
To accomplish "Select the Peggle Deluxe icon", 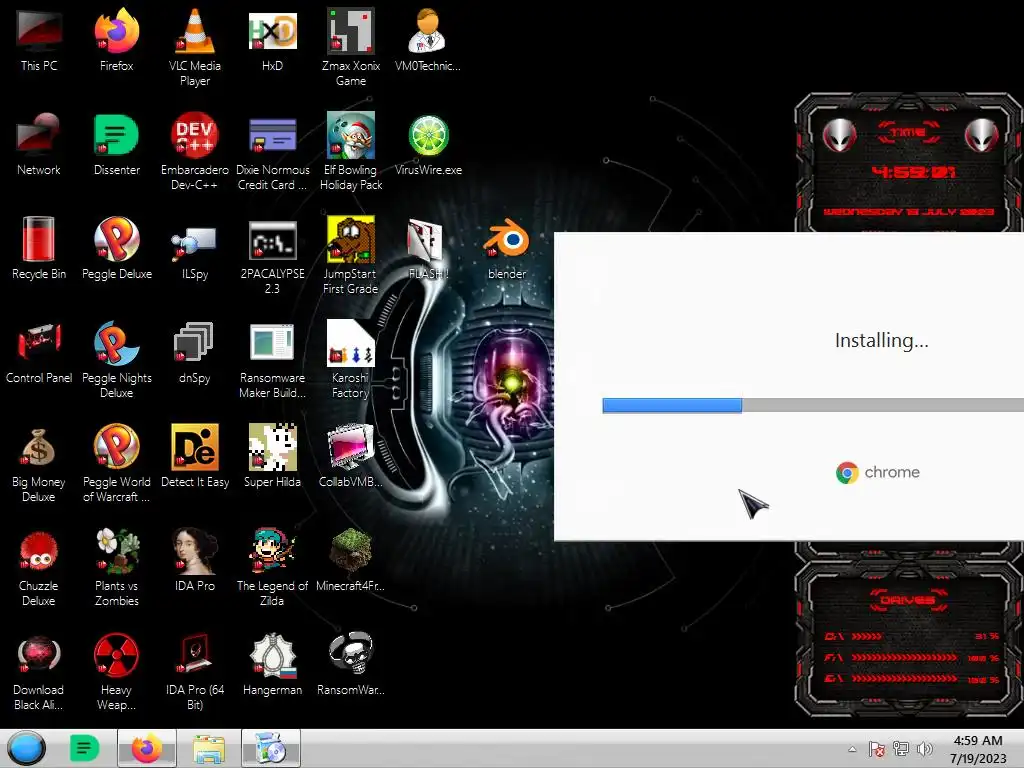I will [116, 248].
